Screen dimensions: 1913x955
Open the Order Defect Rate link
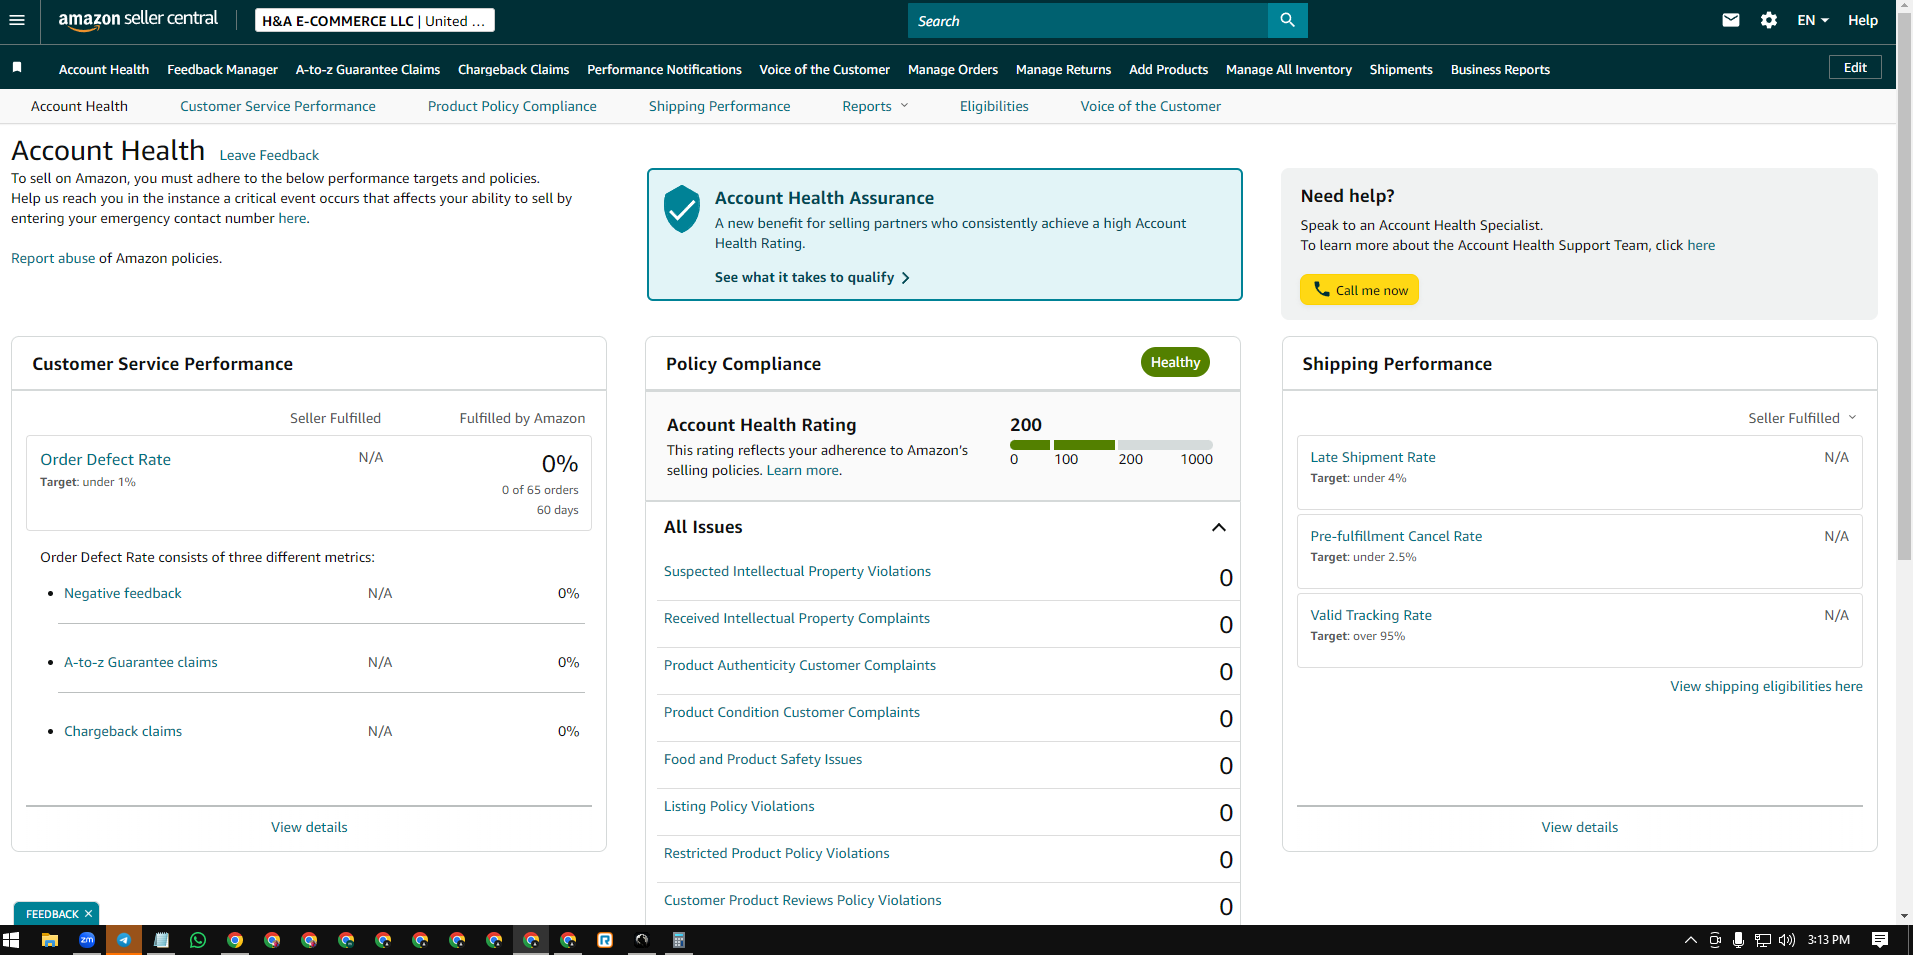click(105, 459)
